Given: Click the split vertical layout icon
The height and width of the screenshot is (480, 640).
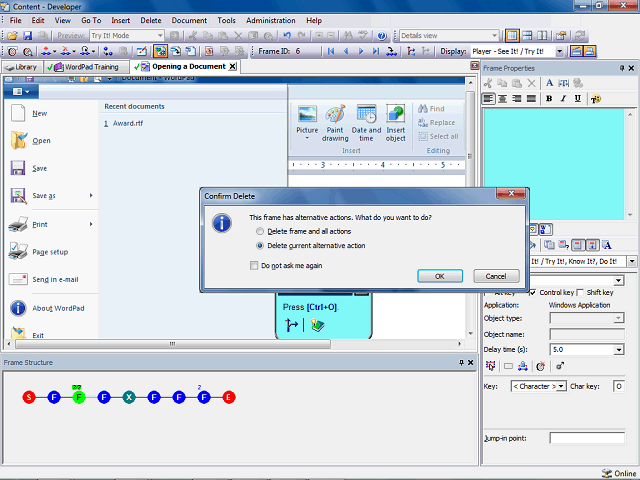Looking at the screenshot, I should 542,36.
